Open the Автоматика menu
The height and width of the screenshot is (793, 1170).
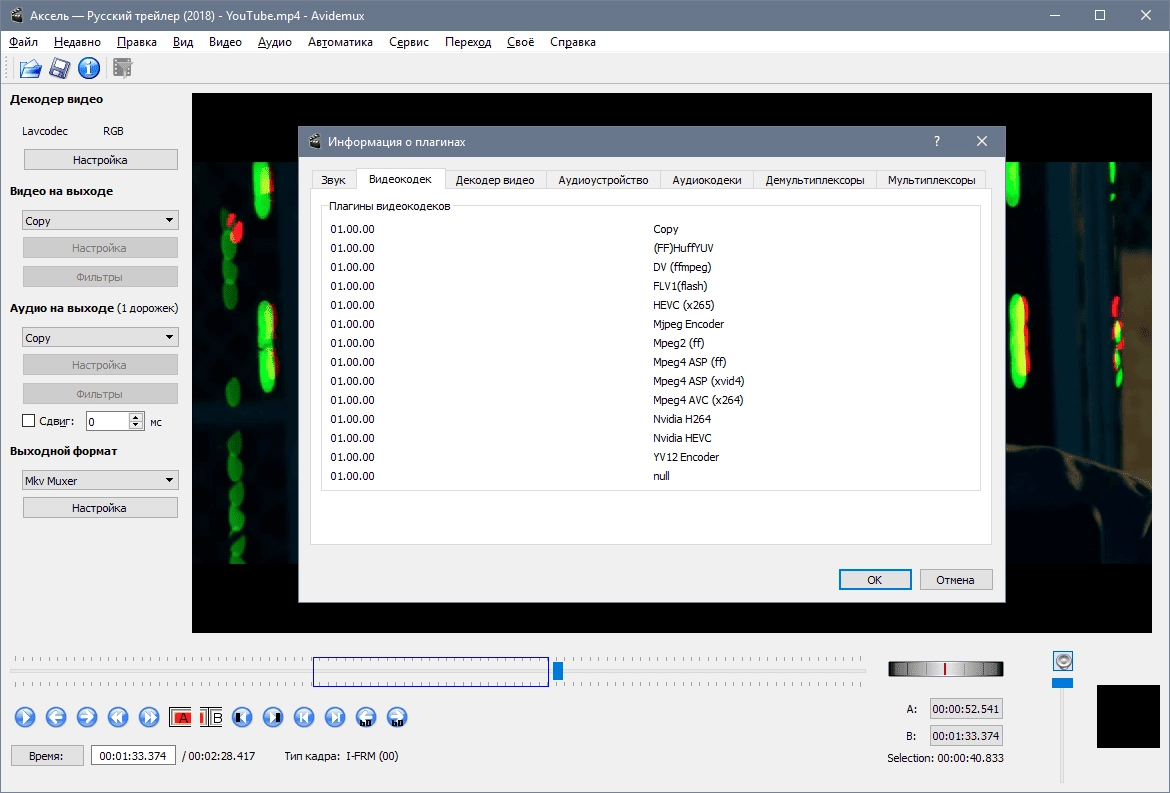click(x=340, y=42)
